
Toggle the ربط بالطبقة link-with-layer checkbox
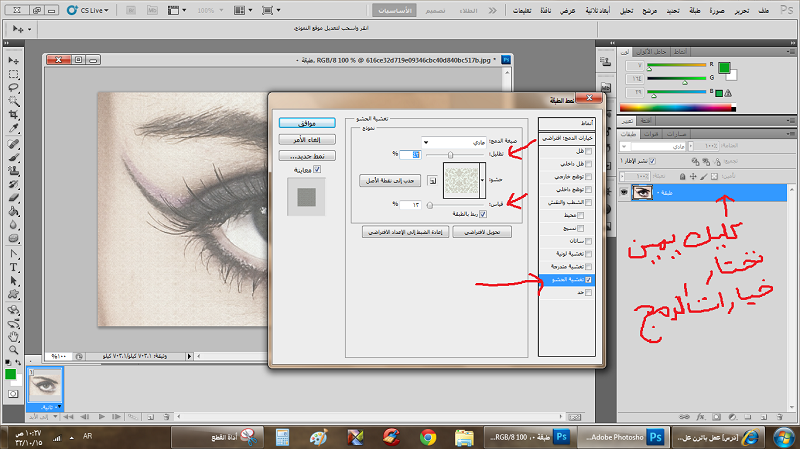click(484, 213)
